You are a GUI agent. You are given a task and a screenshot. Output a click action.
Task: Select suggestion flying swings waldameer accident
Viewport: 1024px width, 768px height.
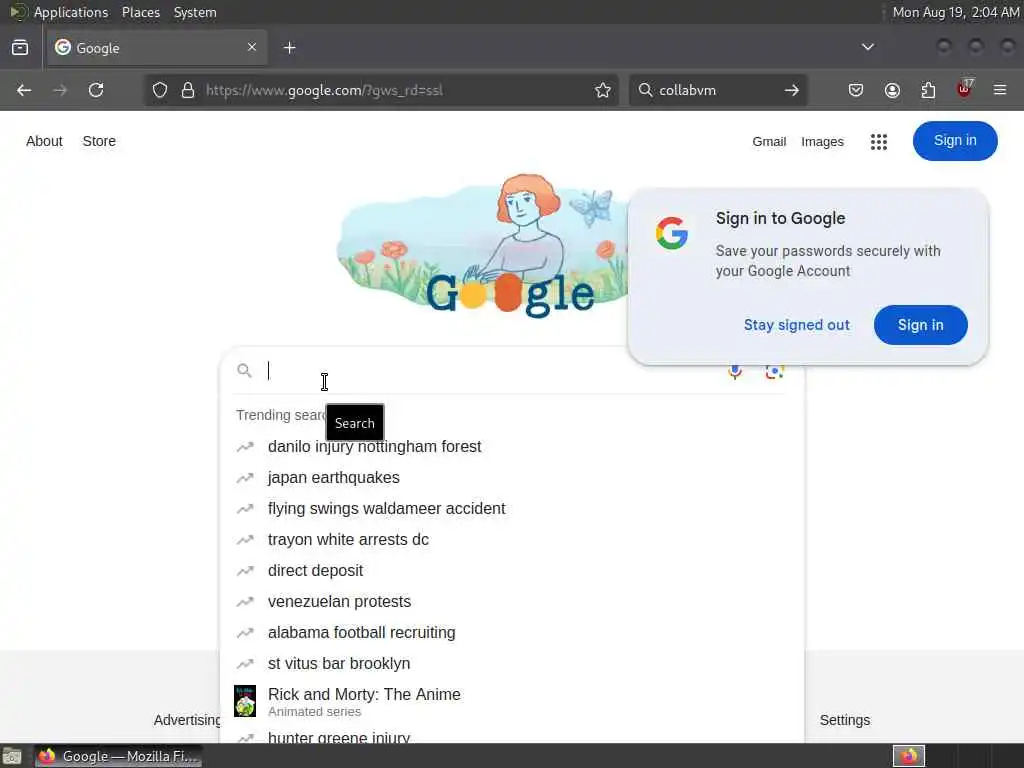pos(512,509)
